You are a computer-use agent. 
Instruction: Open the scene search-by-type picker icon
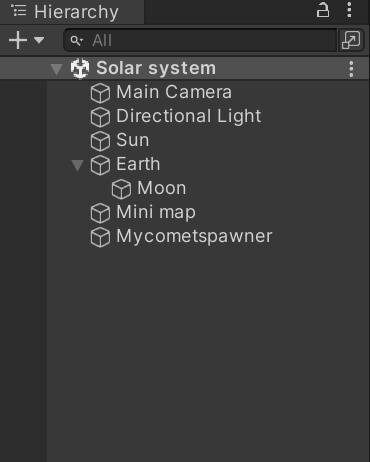coord(351,40)
